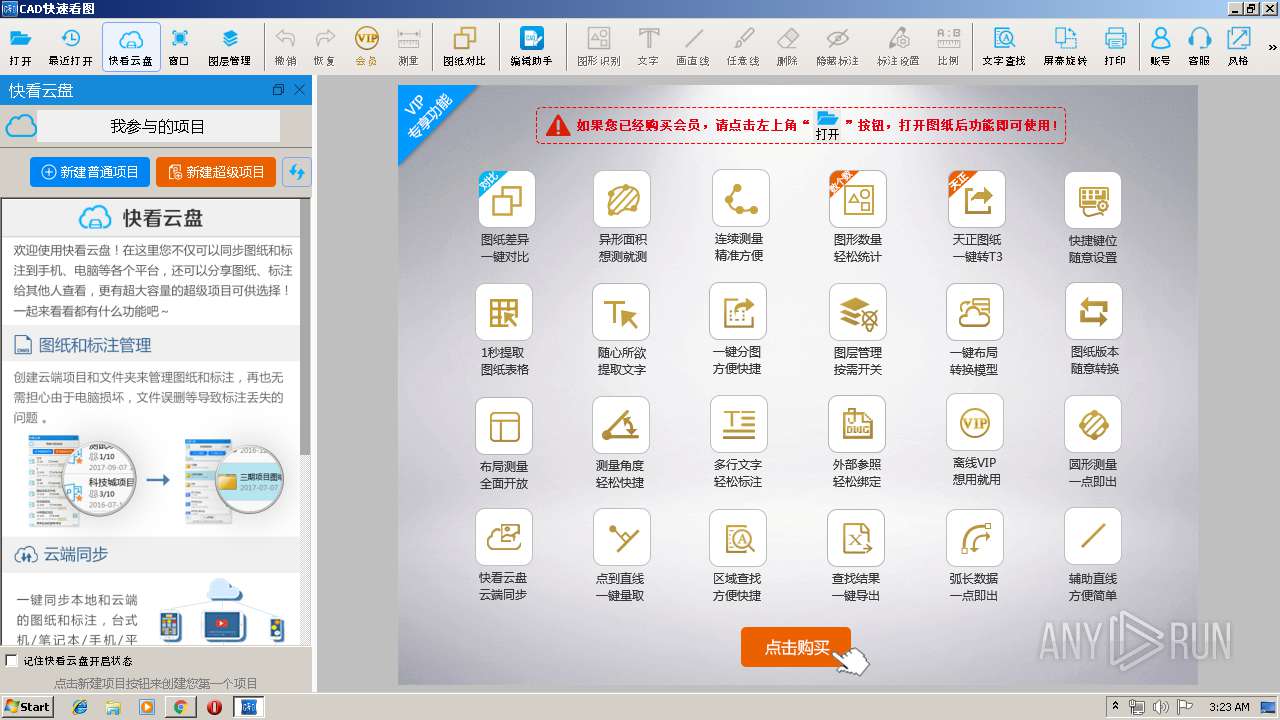Open 标注设置 annotation settings
The height and width of the screenshot is (720, 1280).
click(898, 47)
